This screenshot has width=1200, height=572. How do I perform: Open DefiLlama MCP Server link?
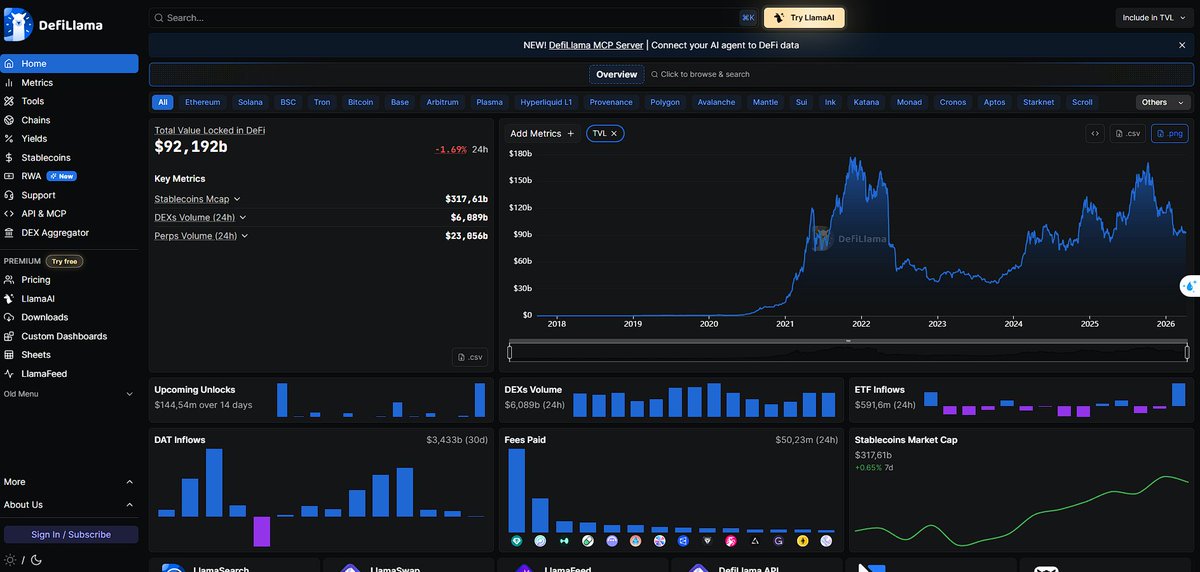[x=596, y=45]
